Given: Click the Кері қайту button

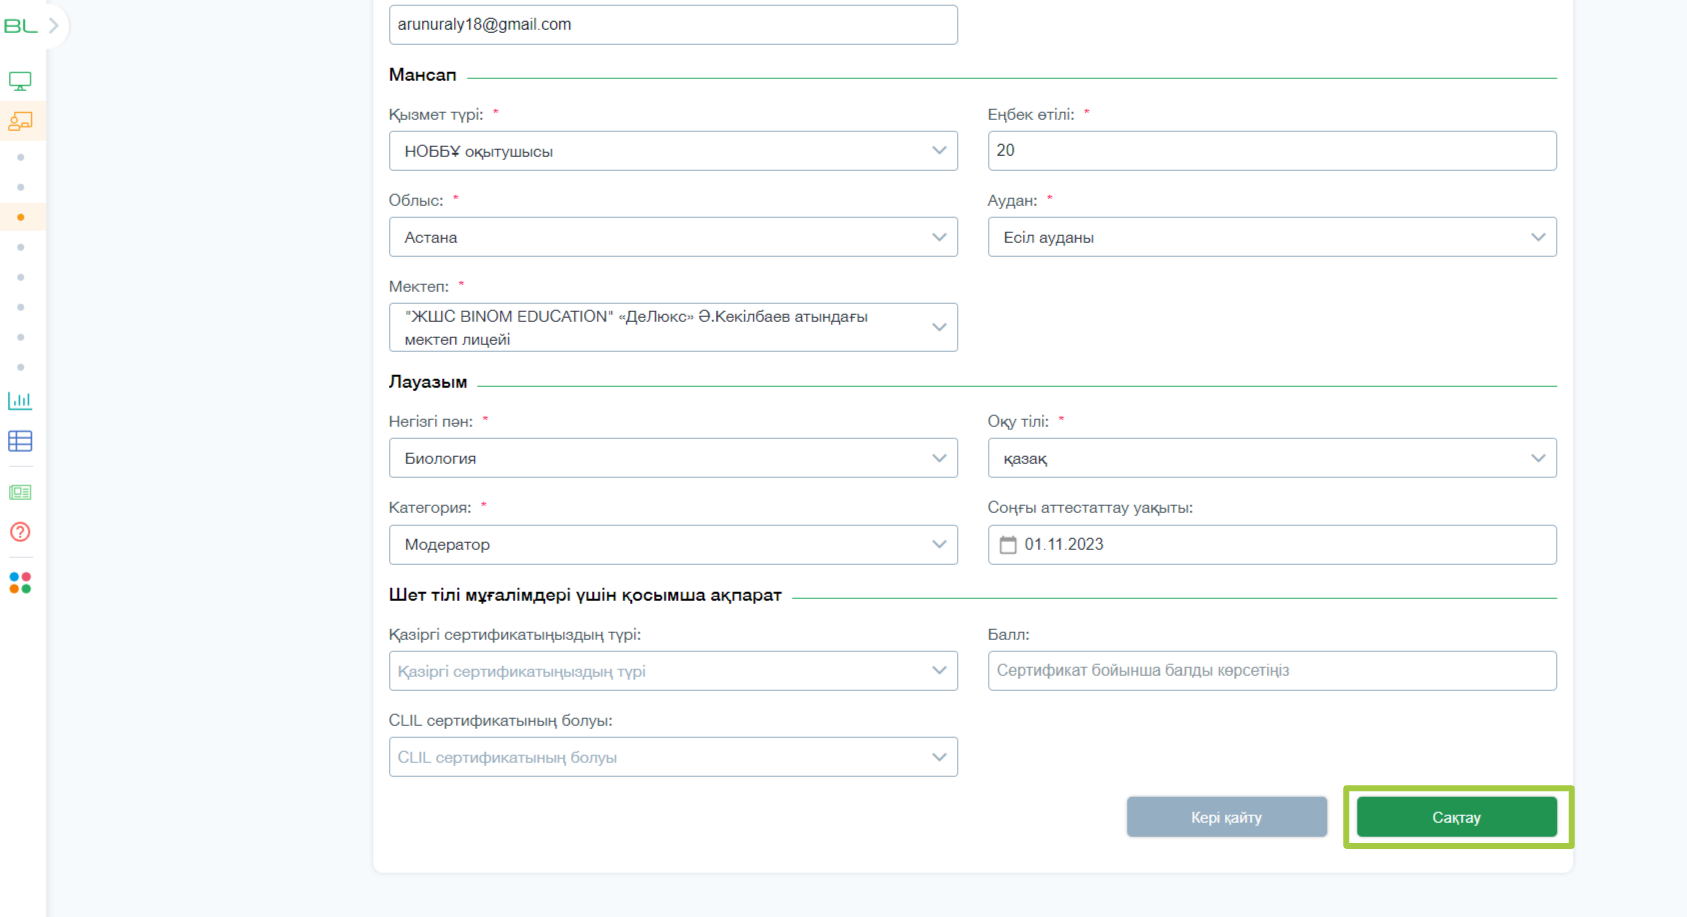Looking at the screenshot, I should 1226,817.
